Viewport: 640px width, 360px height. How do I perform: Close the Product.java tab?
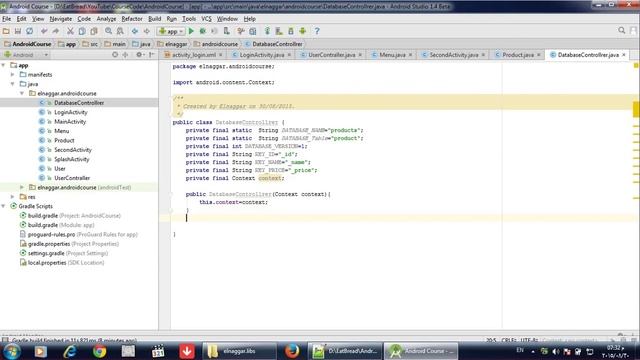539,55
